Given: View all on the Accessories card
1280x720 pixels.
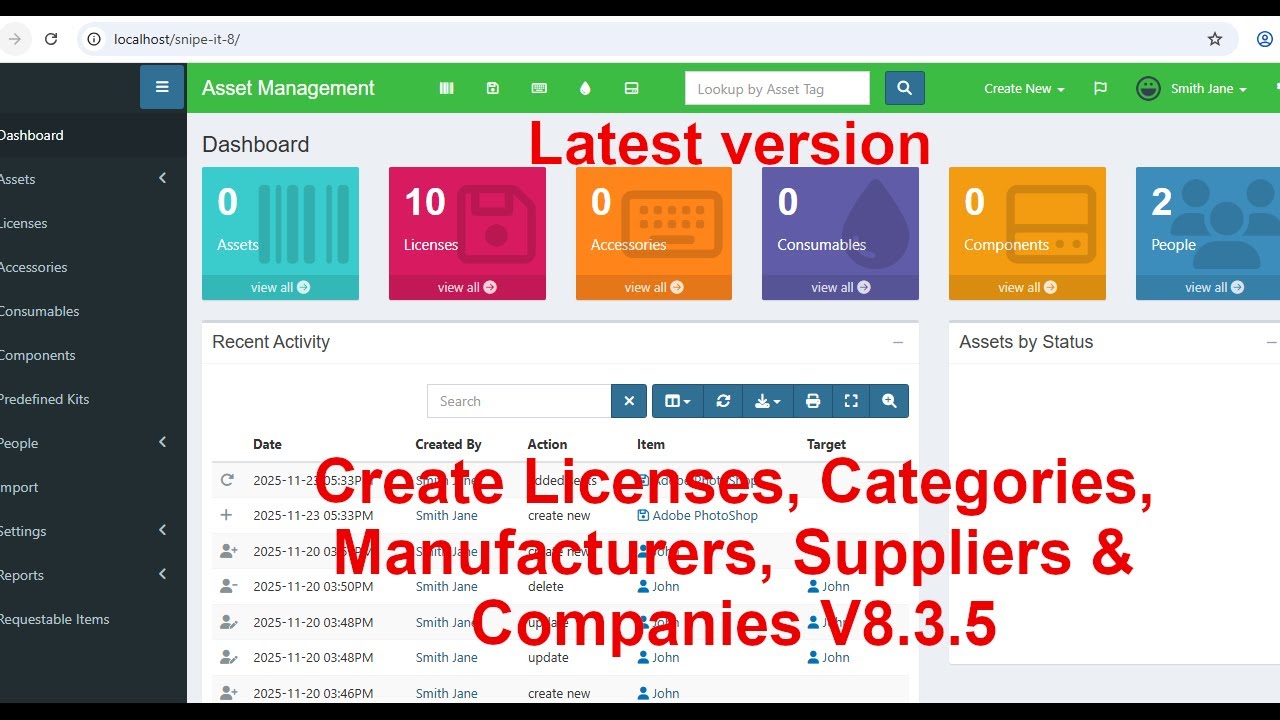Looking at the screenshot, I should coord(654,287).
